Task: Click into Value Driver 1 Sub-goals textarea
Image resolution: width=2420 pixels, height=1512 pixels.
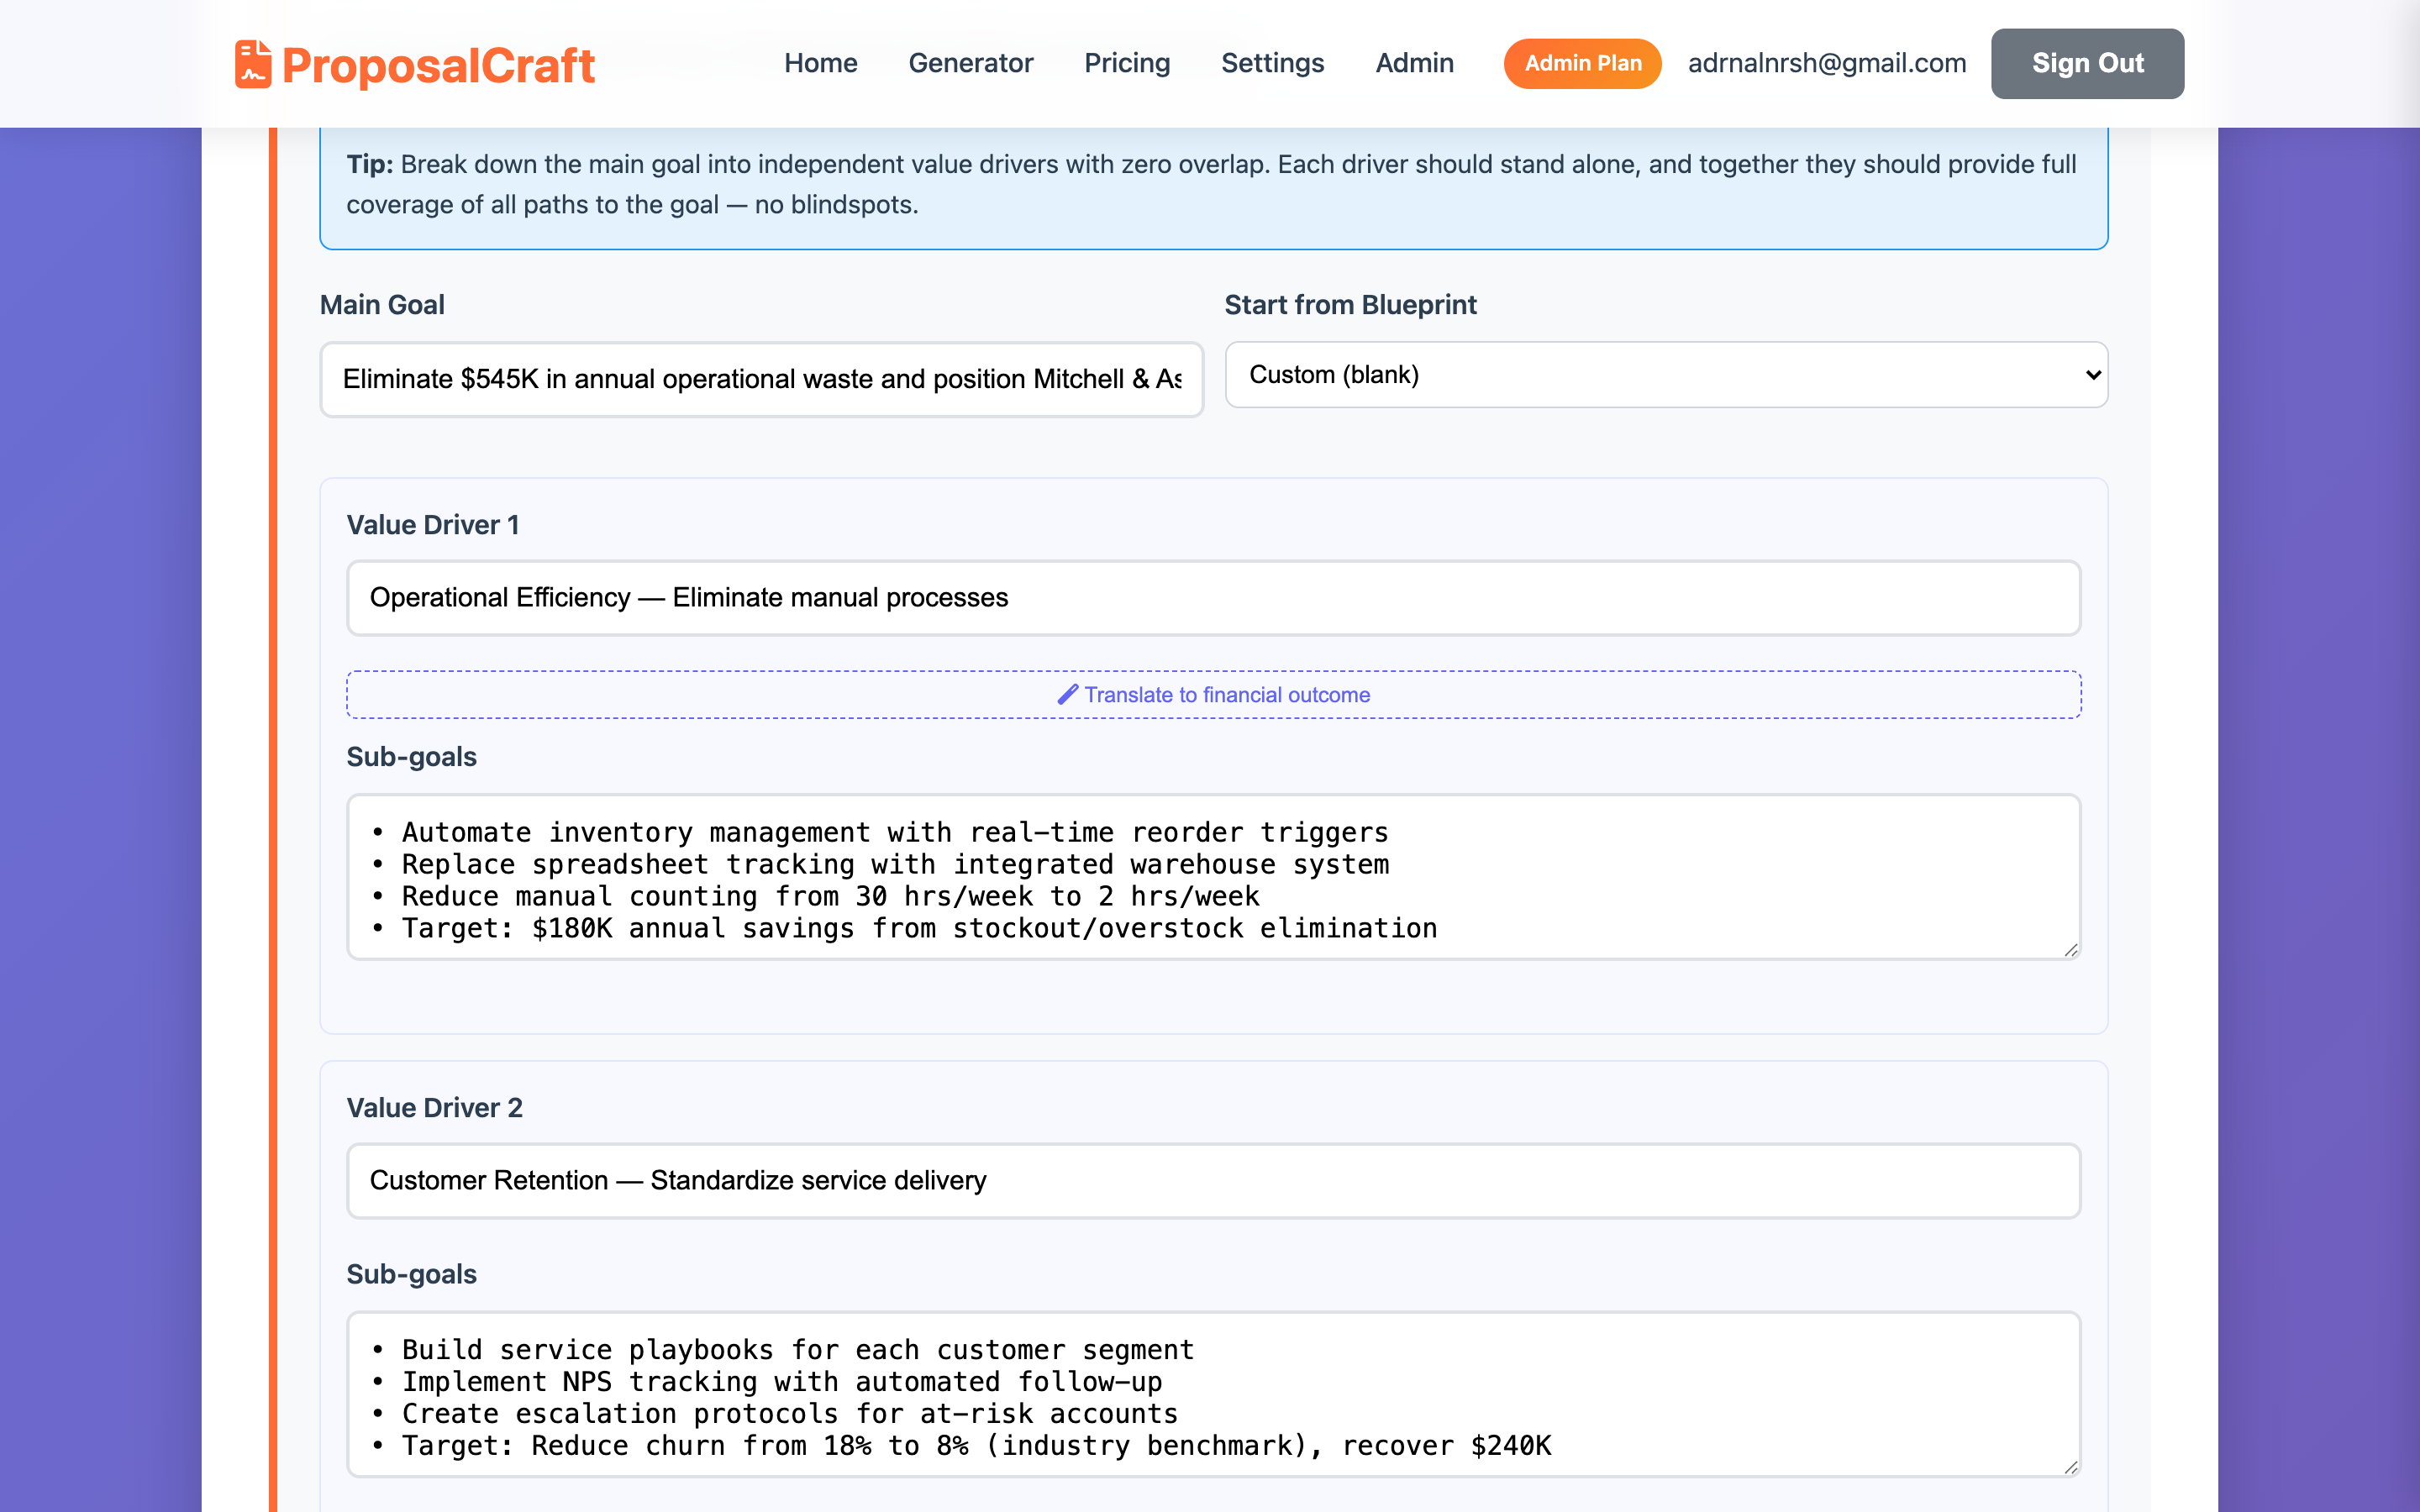Action: pyautogui.click(x=1213, y=877)
